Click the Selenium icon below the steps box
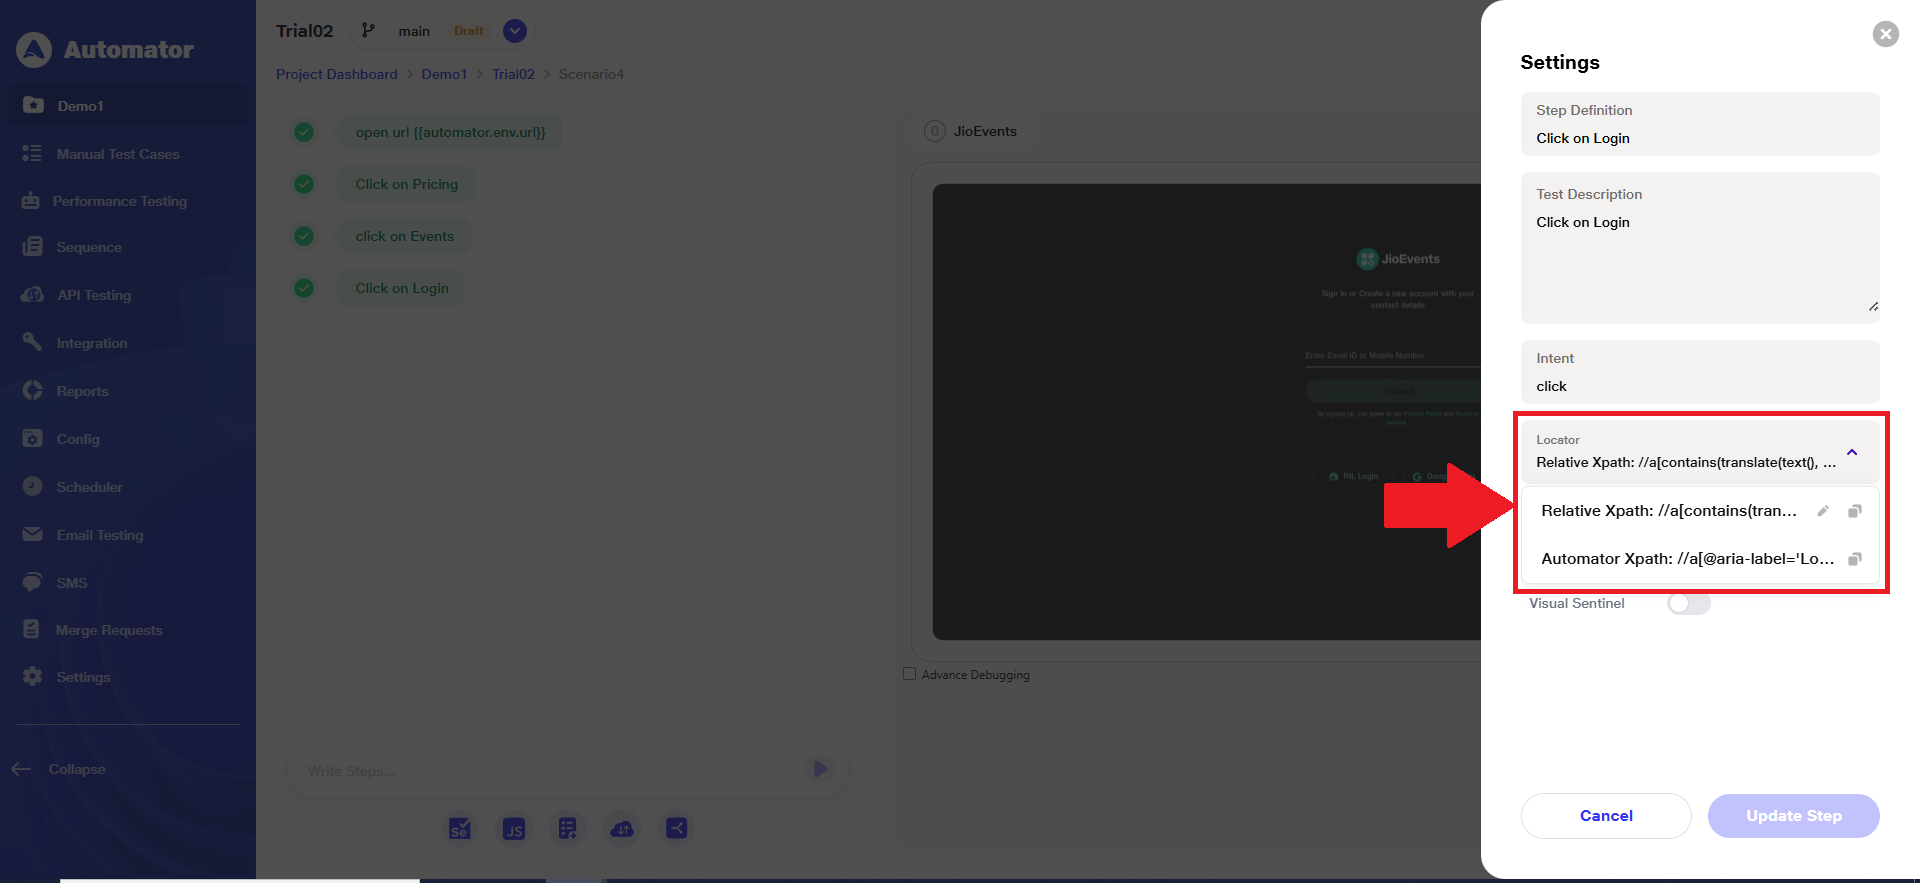 460,828
